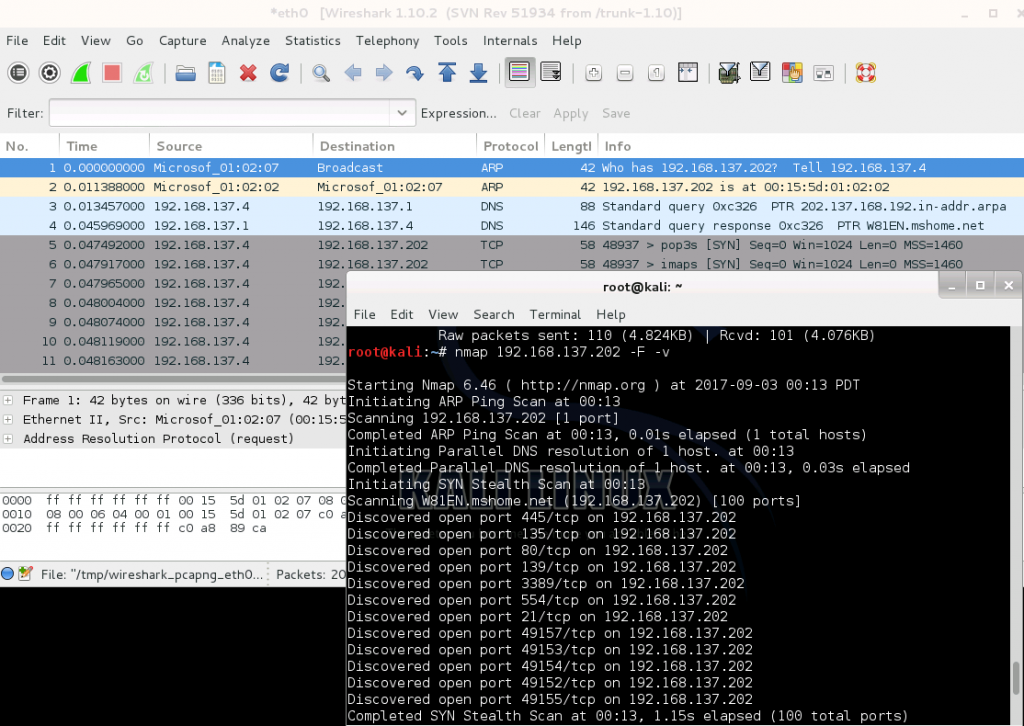Sort packets by Protocol column header

tap(510, 146)
